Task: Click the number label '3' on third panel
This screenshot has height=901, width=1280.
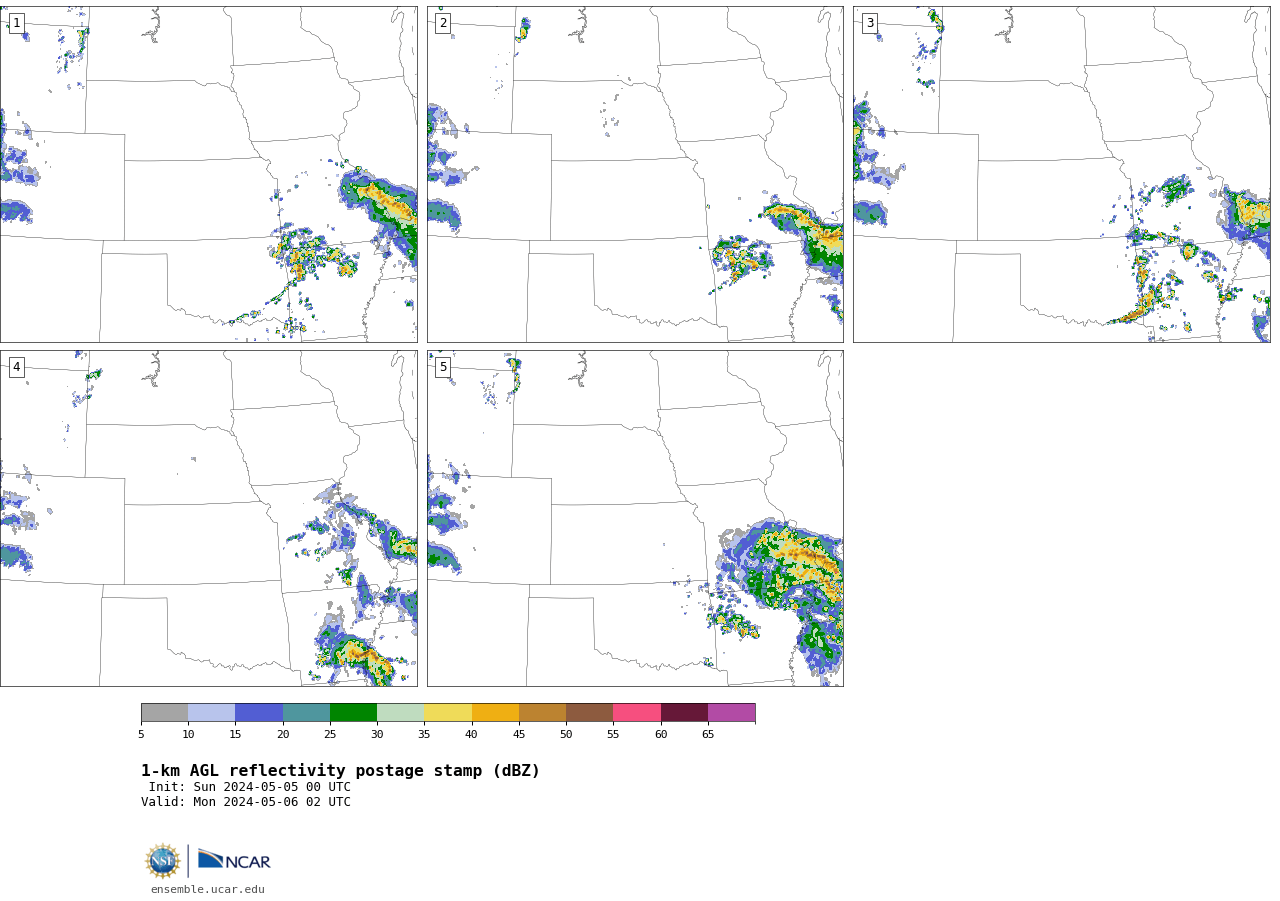Action: click(x=869, y=23)
